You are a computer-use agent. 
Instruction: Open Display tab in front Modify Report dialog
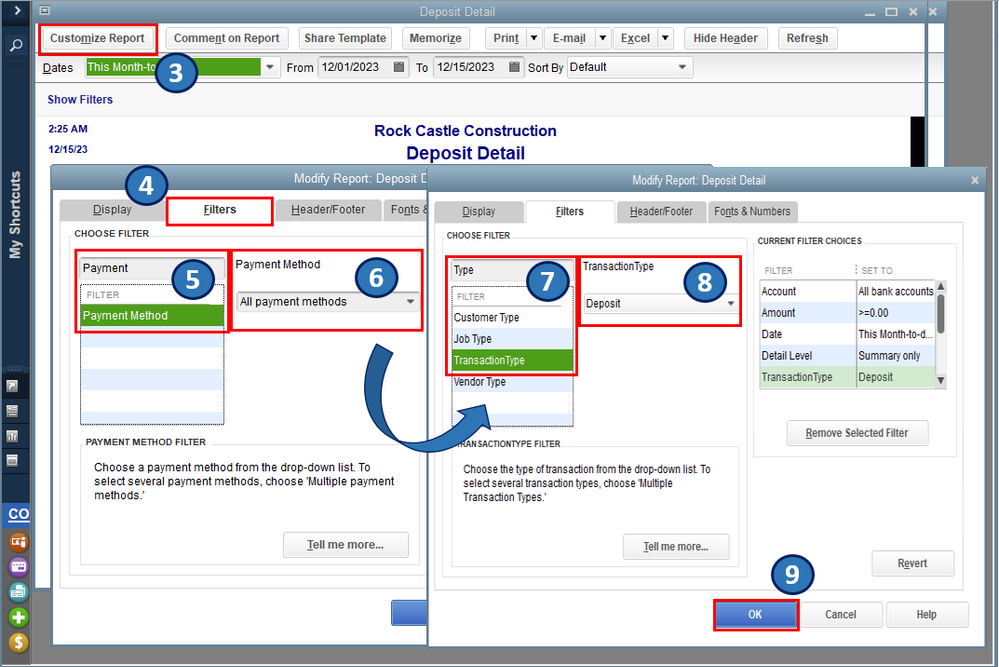tap(479, 212)
